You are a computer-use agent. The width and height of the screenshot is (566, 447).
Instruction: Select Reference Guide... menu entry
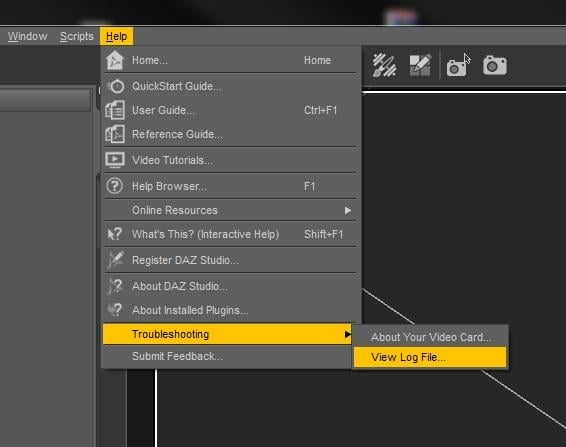[x=230, y=134]
